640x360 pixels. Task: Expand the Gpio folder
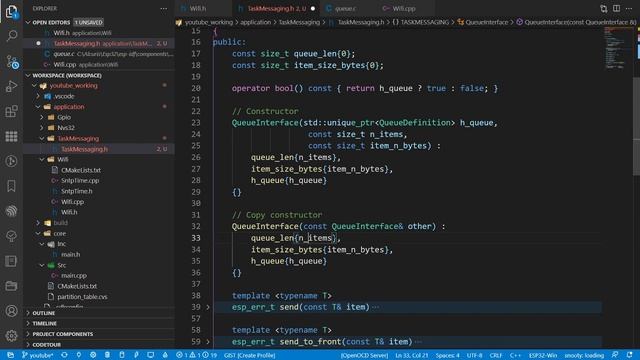42,118
